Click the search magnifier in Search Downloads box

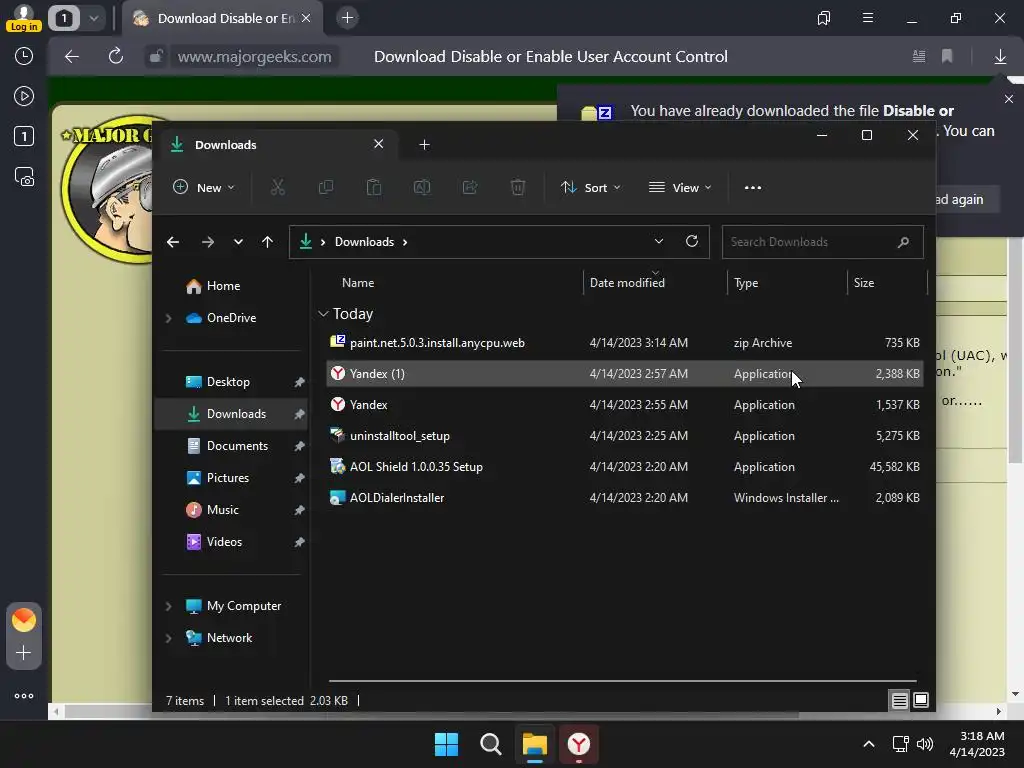[903, 242]
